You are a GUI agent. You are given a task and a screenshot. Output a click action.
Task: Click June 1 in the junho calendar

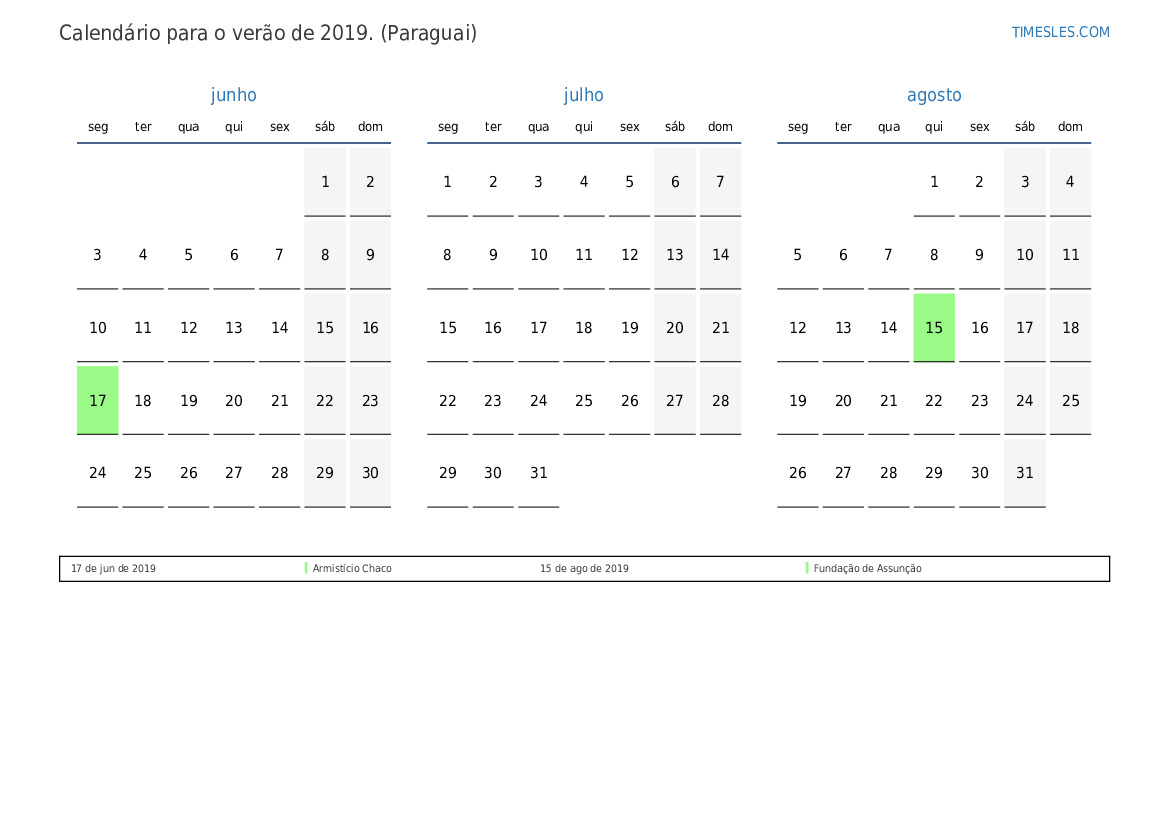pyautogui.click(x=325, y=182)
